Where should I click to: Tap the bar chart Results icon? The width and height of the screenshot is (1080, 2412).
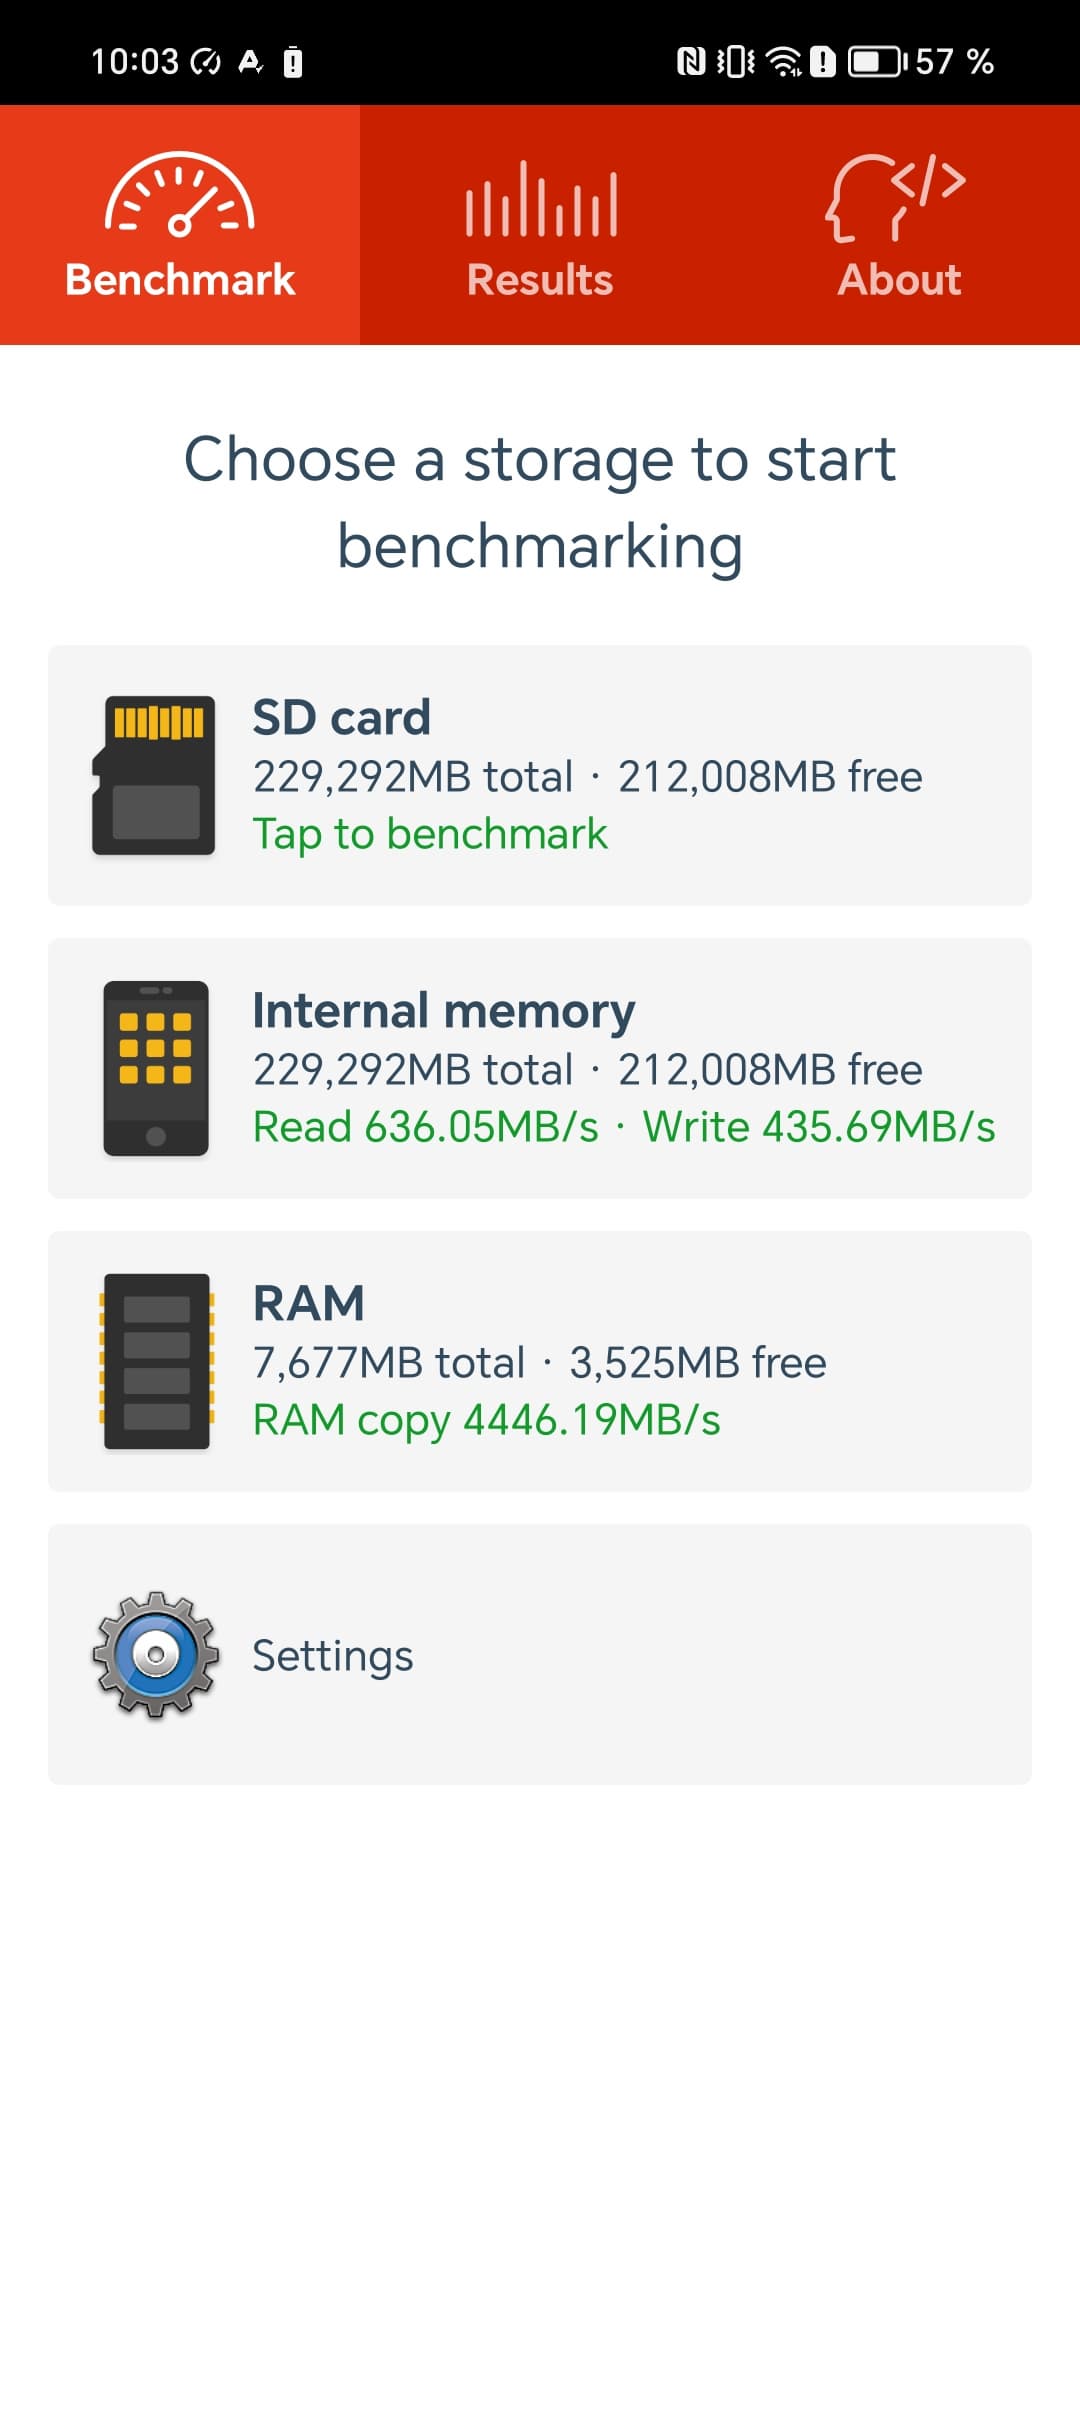(540, 199)
